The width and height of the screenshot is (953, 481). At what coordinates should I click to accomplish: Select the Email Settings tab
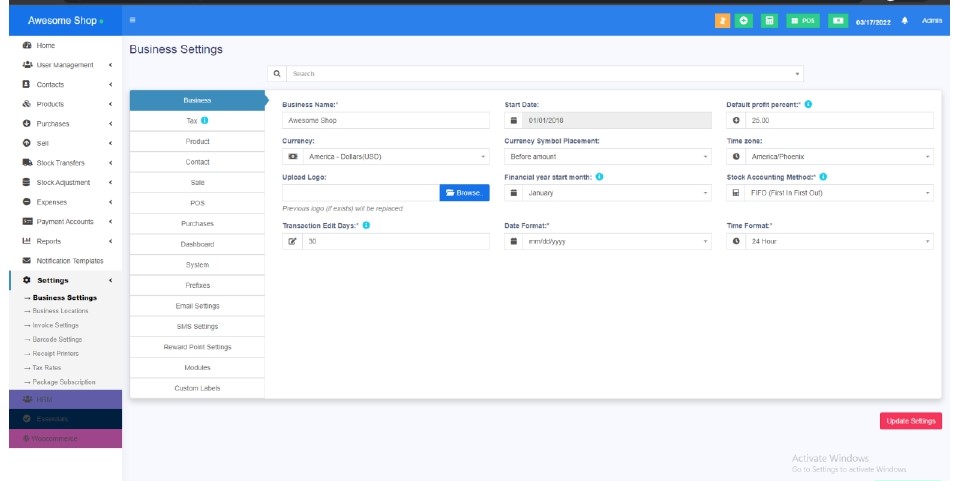pos(197,306)
